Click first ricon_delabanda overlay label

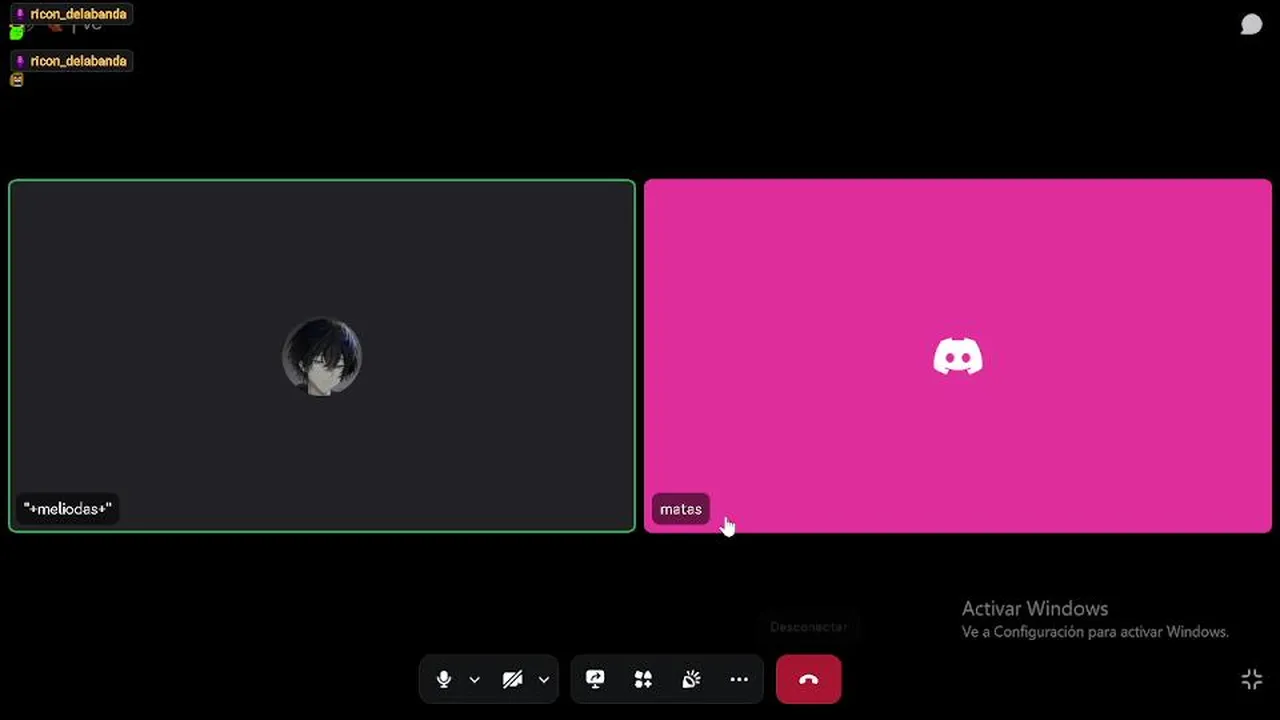coord(71,14)
